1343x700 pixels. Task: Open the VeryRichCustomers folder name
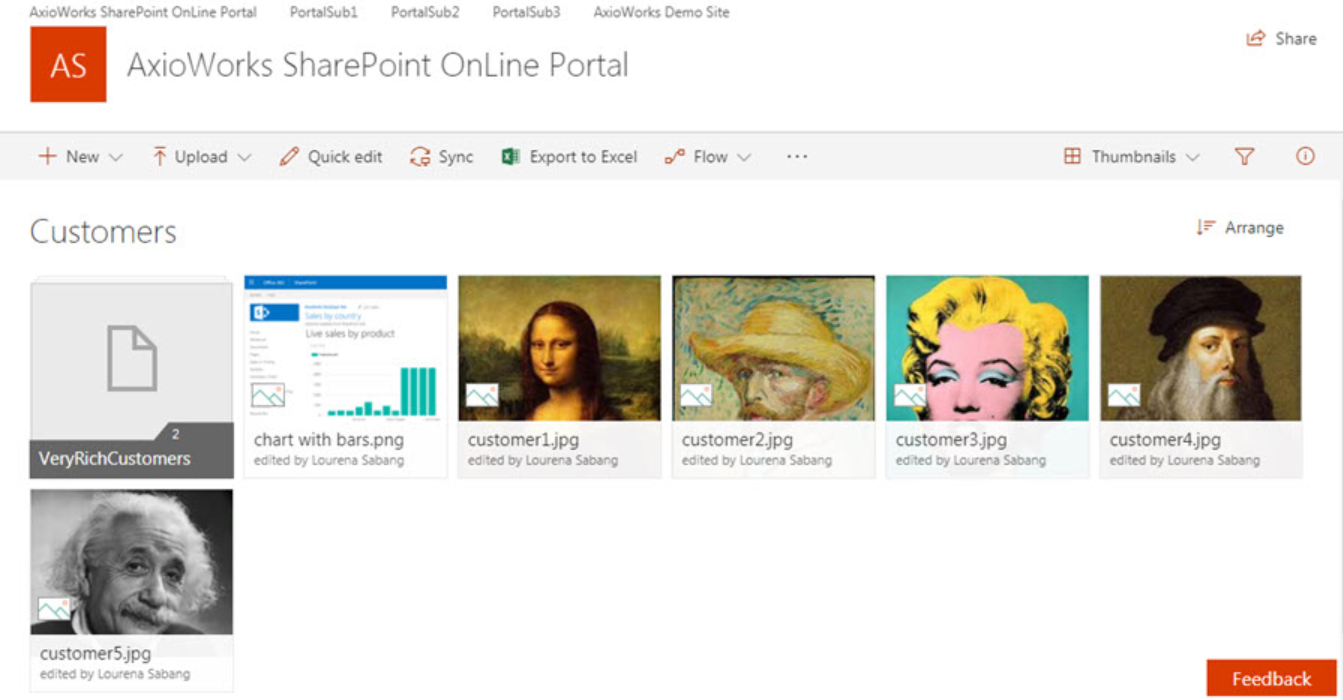pos(114,459)
